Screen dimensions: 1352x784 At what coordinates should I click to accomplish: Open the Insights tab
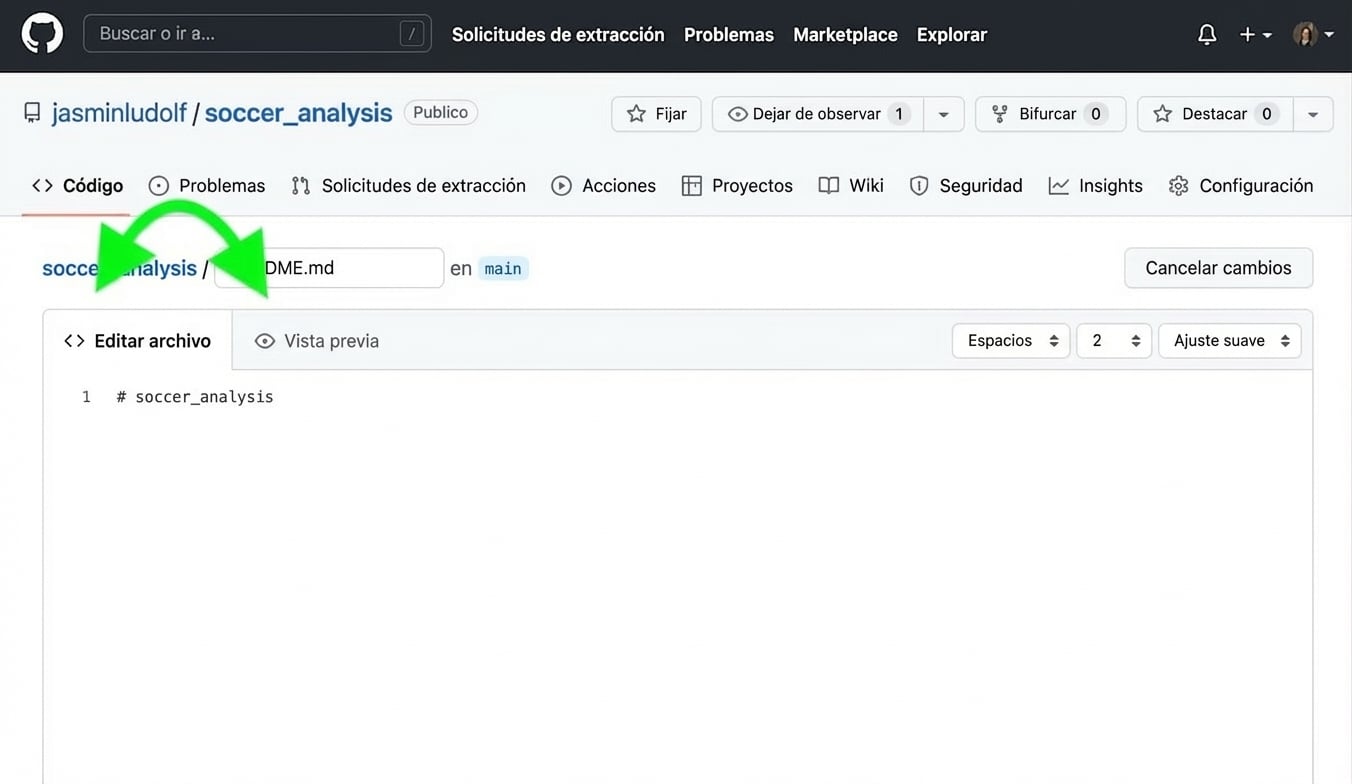tap(1096, 186)
